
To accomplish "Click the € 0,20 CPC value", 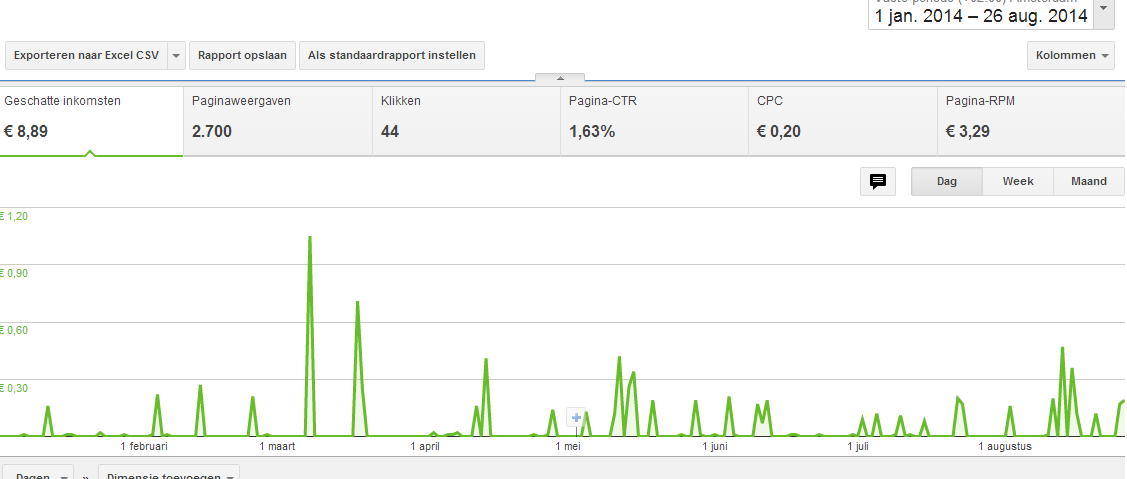I will (779, 132).
